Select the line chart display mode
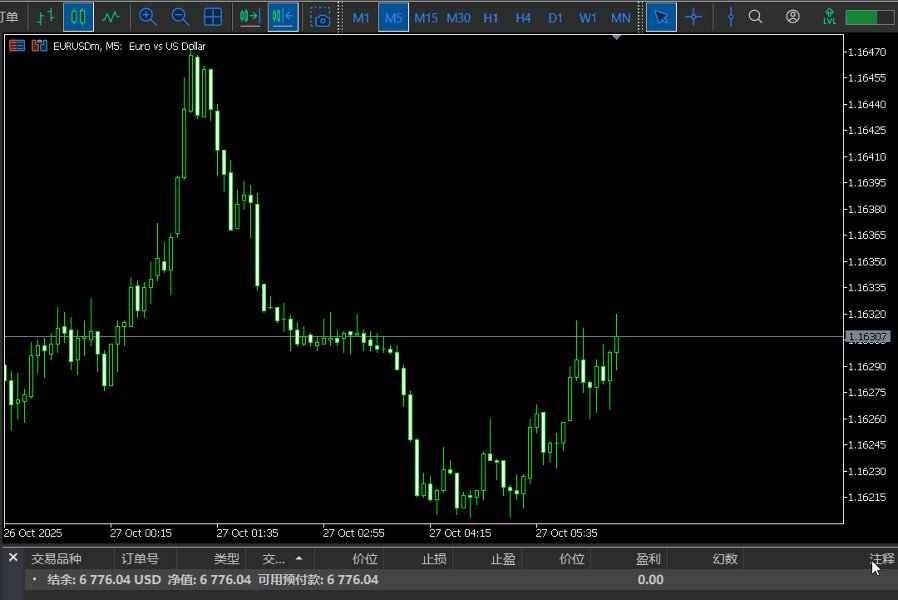 pos(112,17)
